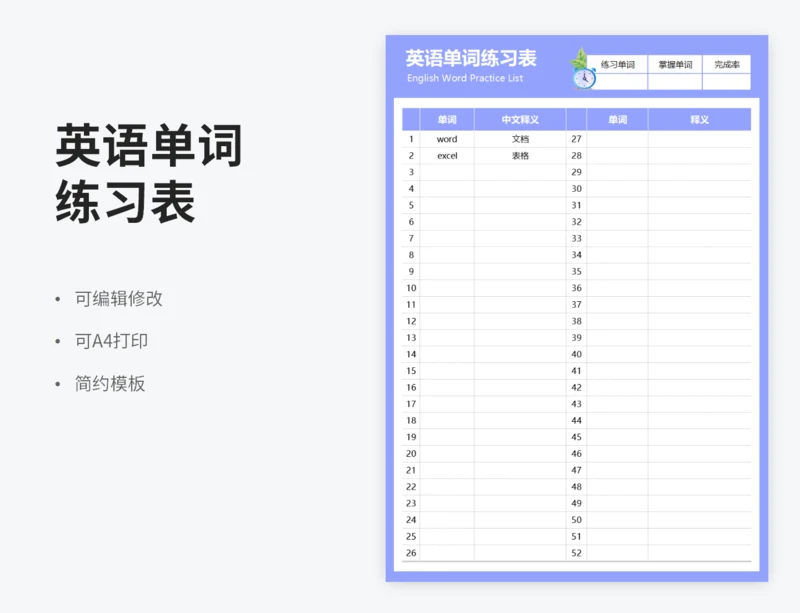Click row number 28
The image size is (800, 613).
point(577,156)
